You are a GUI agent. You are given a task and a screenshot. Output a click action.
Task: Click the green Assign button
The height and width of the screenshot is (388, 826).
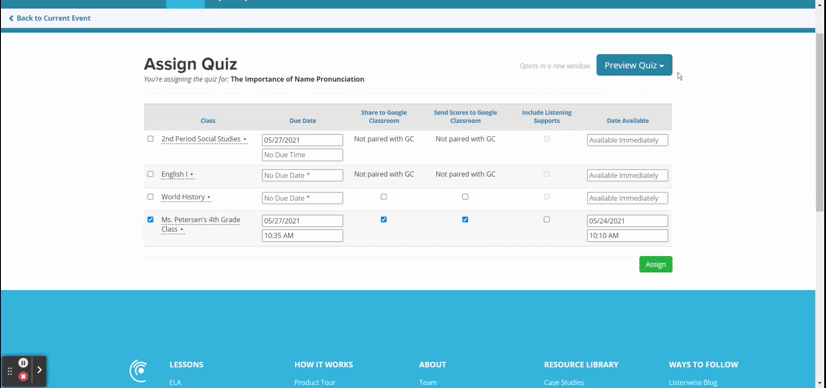(x=655, y=264)
